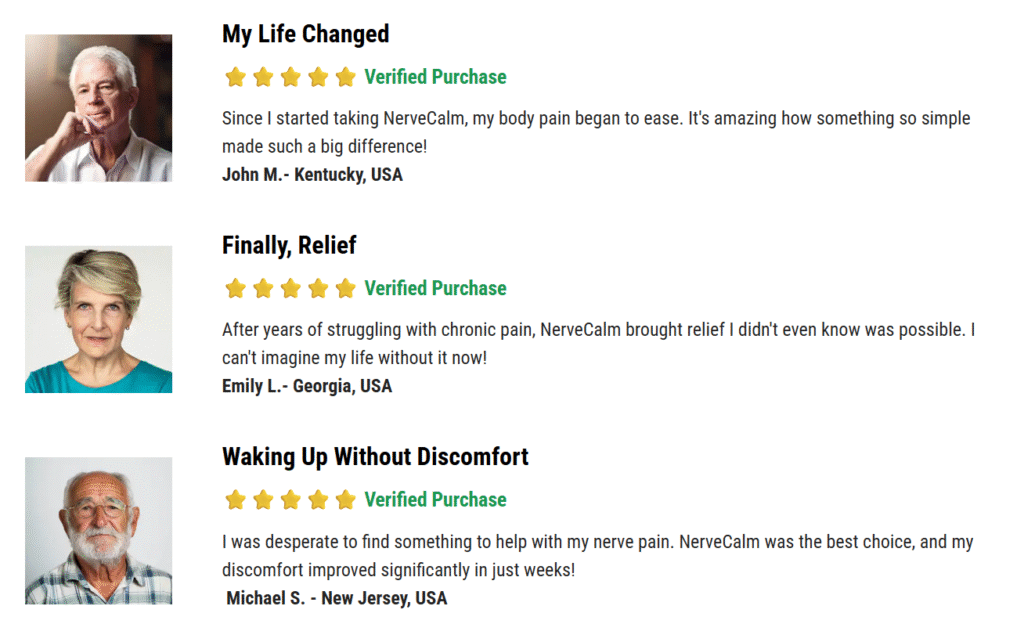Viewport: 1024px width, 624px height.
Task: Click the fourth star under Finally, Relief
Action: (x=318, y=288)
